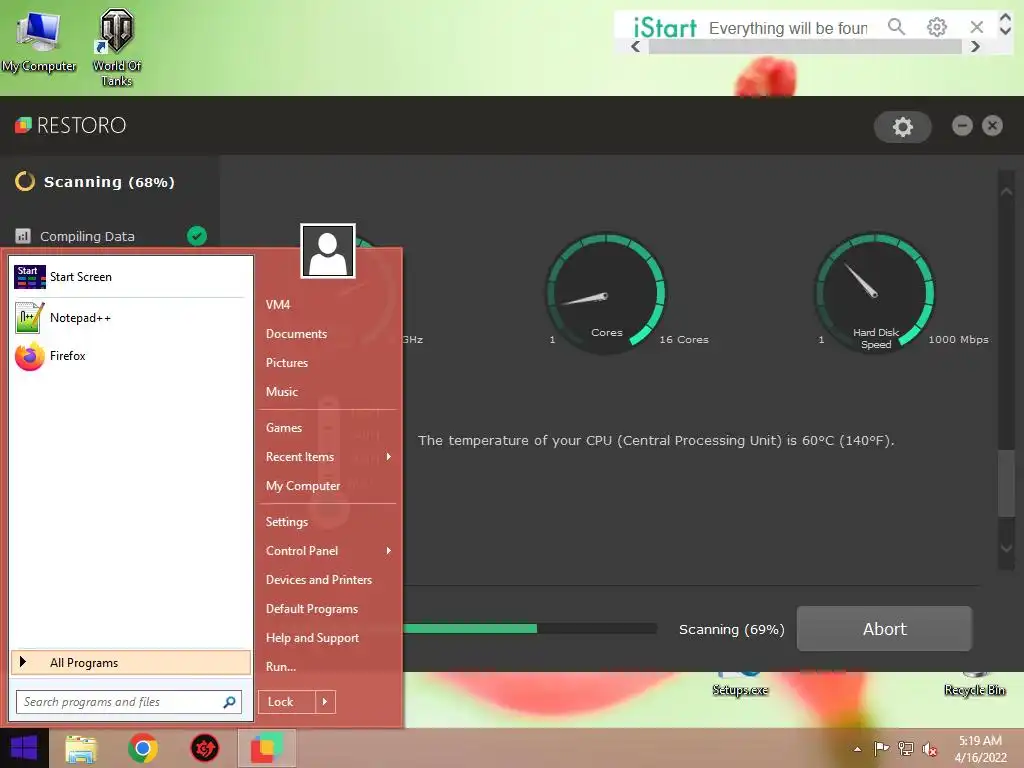The height and width of the screenshot is (768, 1024).
Task: Open My Computer in start menu
Action: (x=303, y=486)
